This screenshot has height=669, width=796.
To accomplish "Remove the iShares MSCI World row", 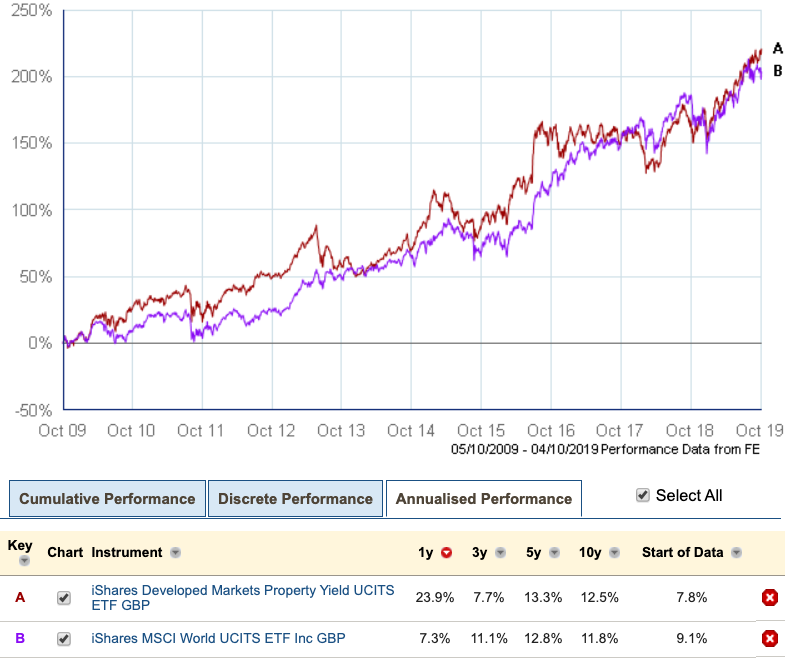I will coord(769,638).
